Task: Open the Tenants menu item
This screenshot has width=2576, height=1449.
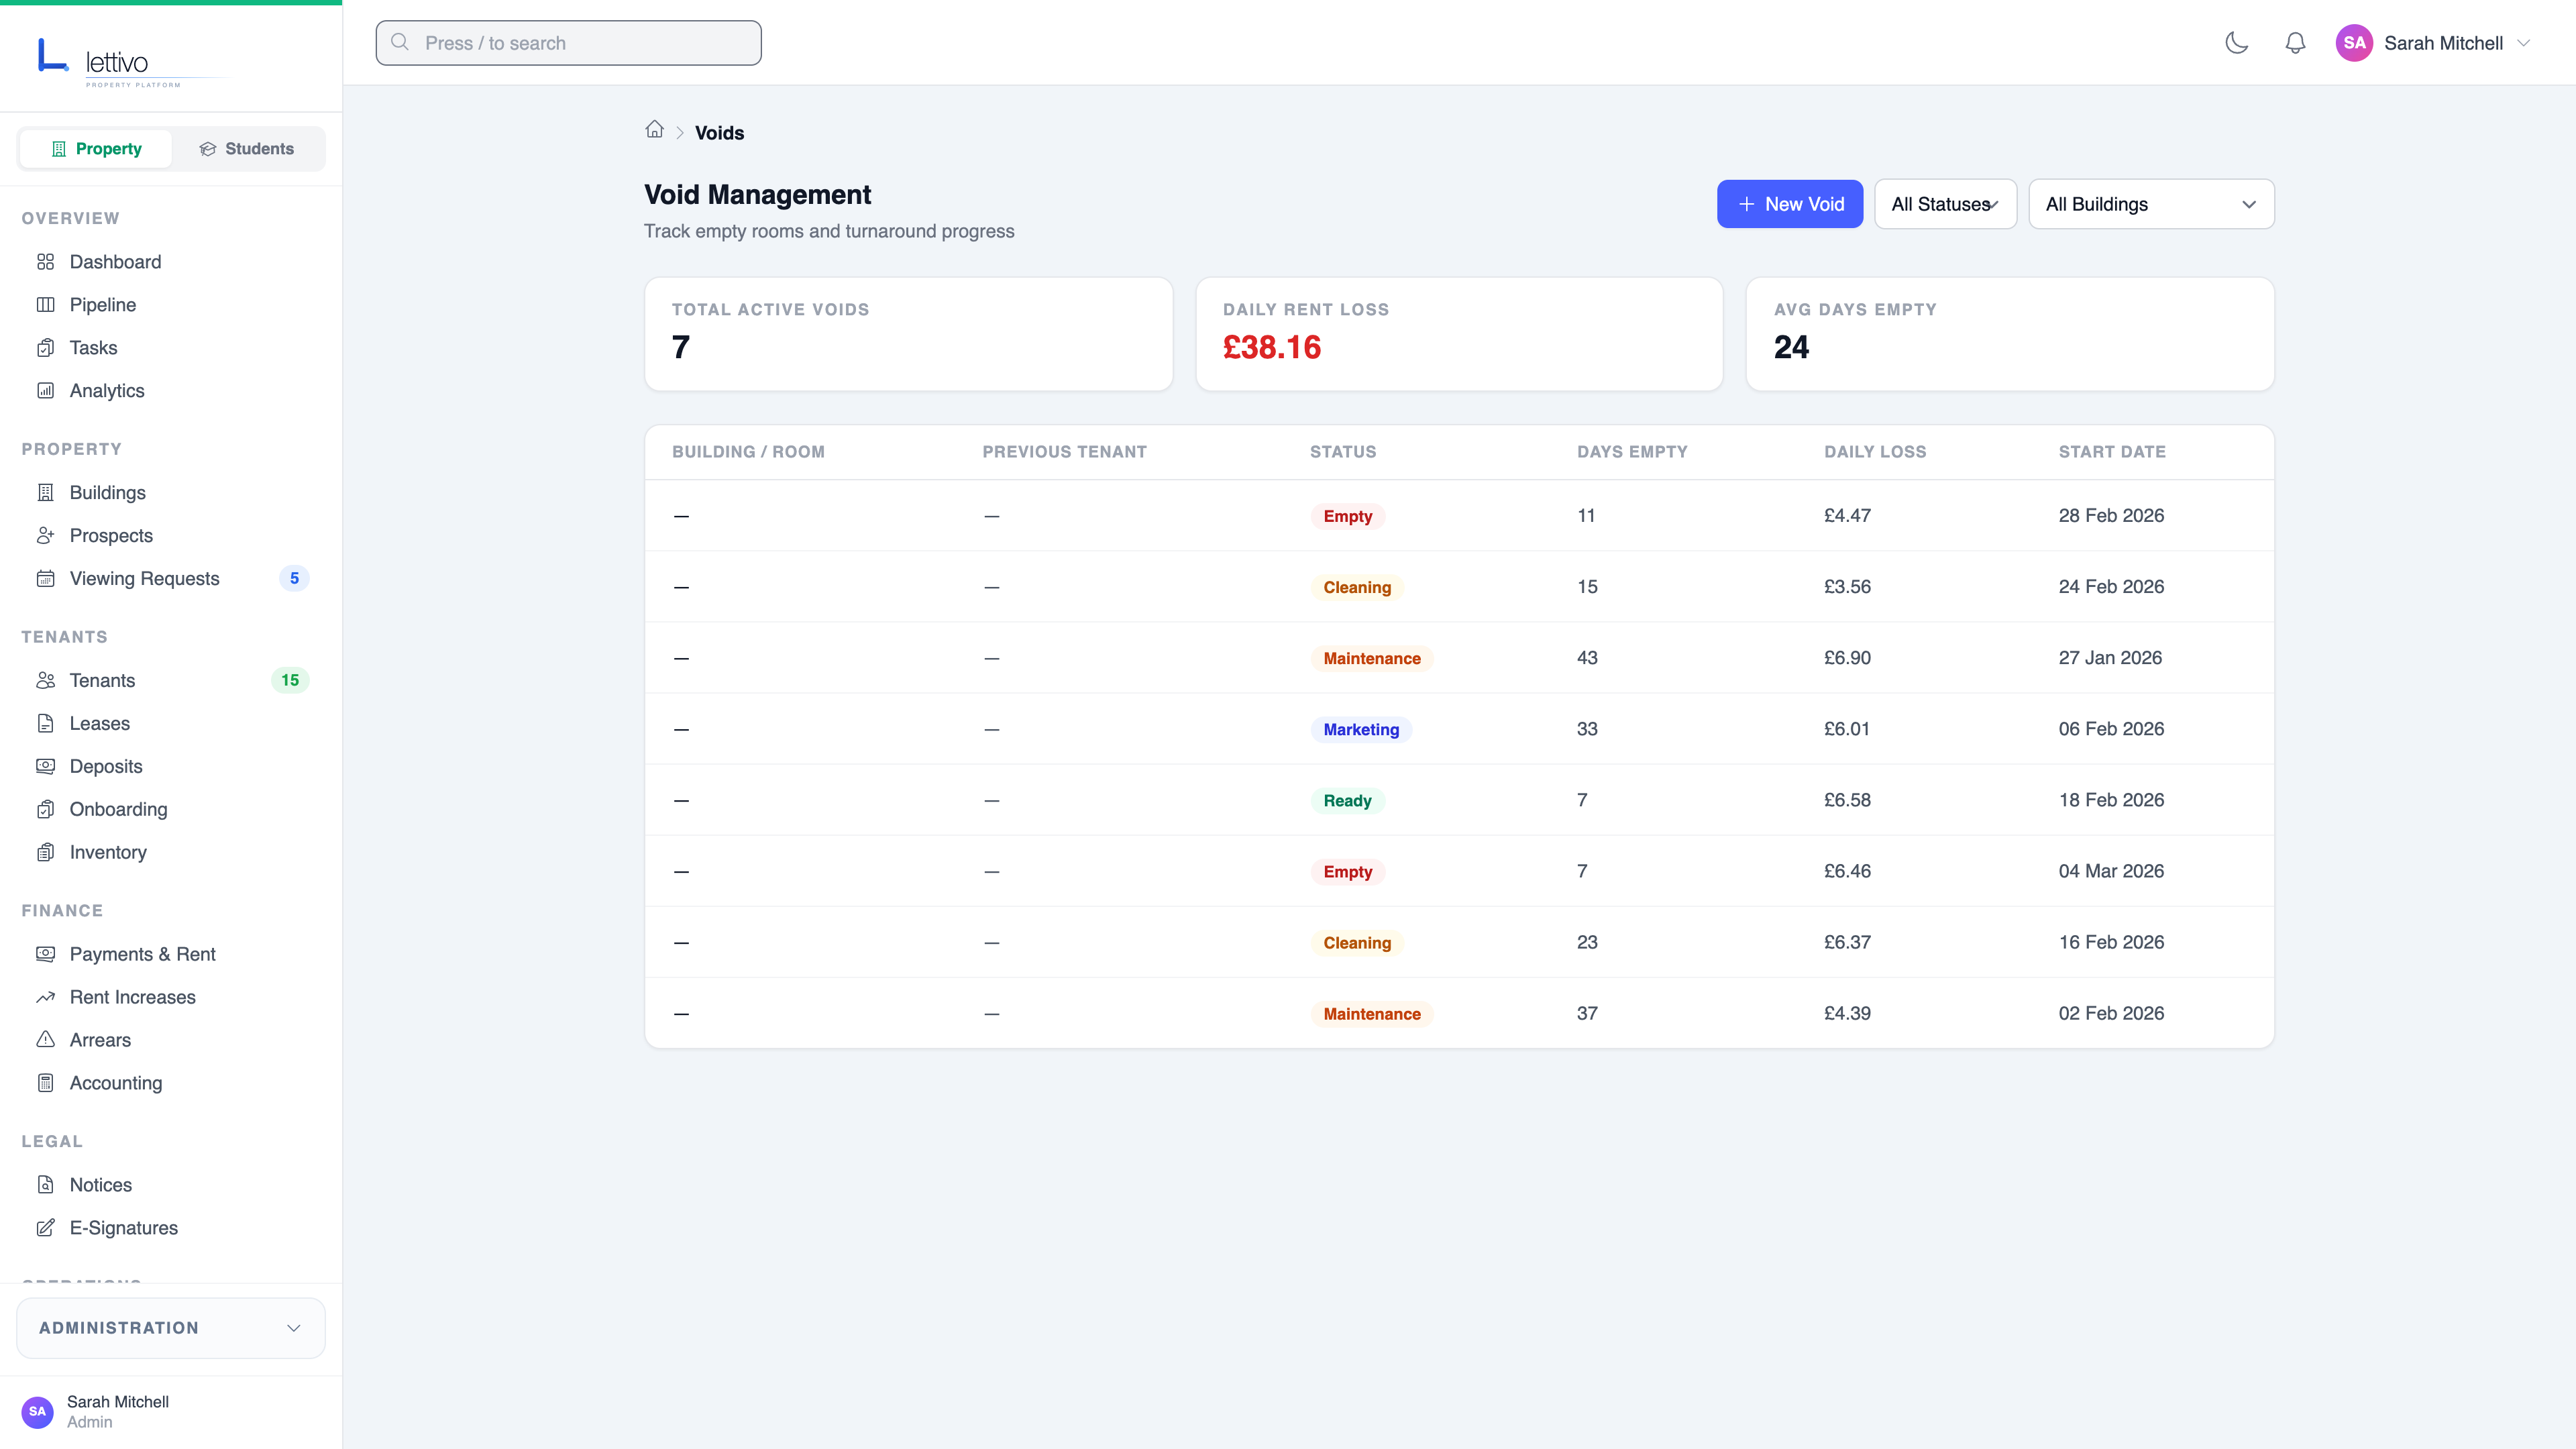Action: pyautogui.click(x=103, y=680)
